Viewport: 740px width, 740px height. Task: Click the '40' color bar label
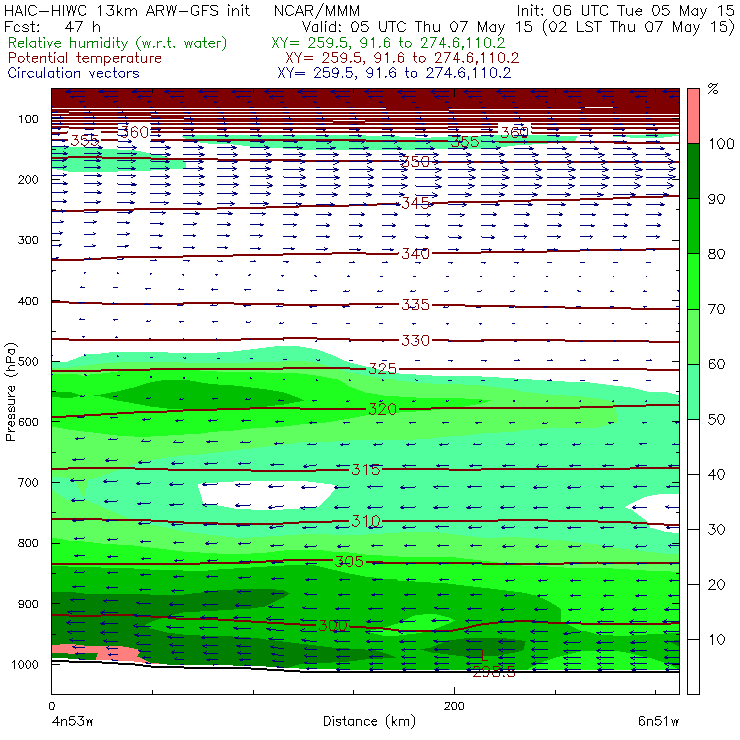tap(716, 475)
